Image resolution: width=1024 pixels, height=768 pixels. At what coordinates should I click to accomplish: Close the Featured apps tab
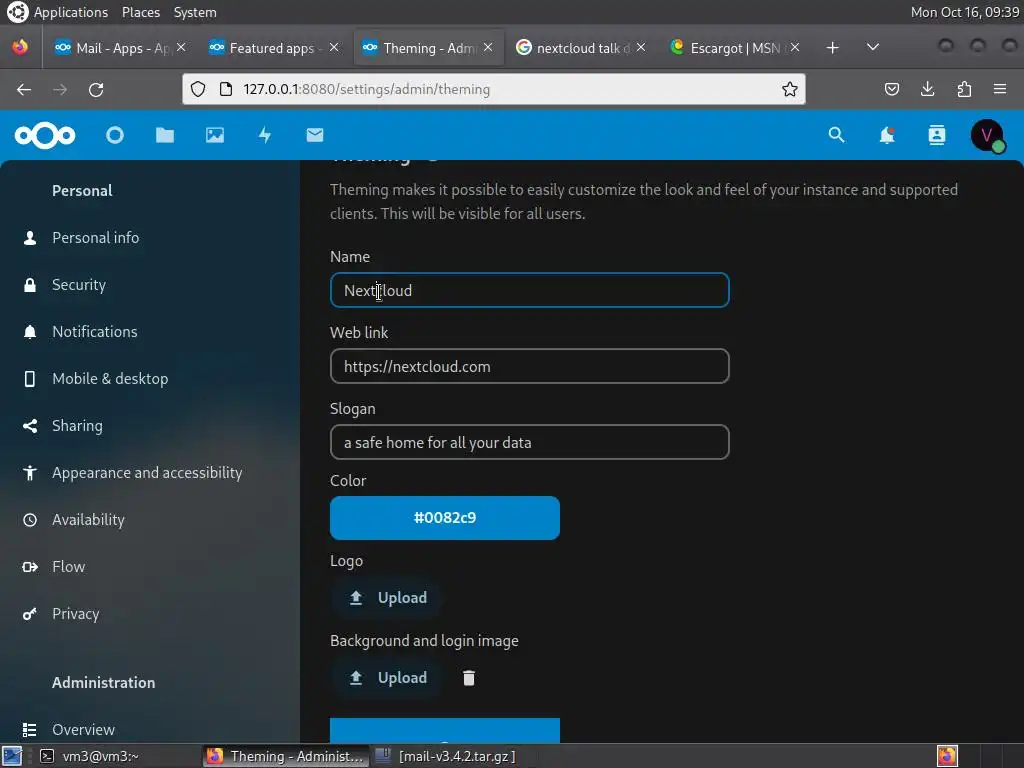pyautogui.click(x=334, y=48)
